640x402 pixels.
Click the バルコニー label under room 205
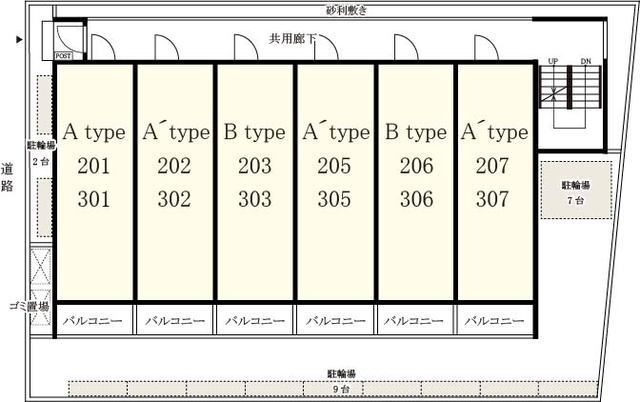pyautogui.click(x=336, y=321)
